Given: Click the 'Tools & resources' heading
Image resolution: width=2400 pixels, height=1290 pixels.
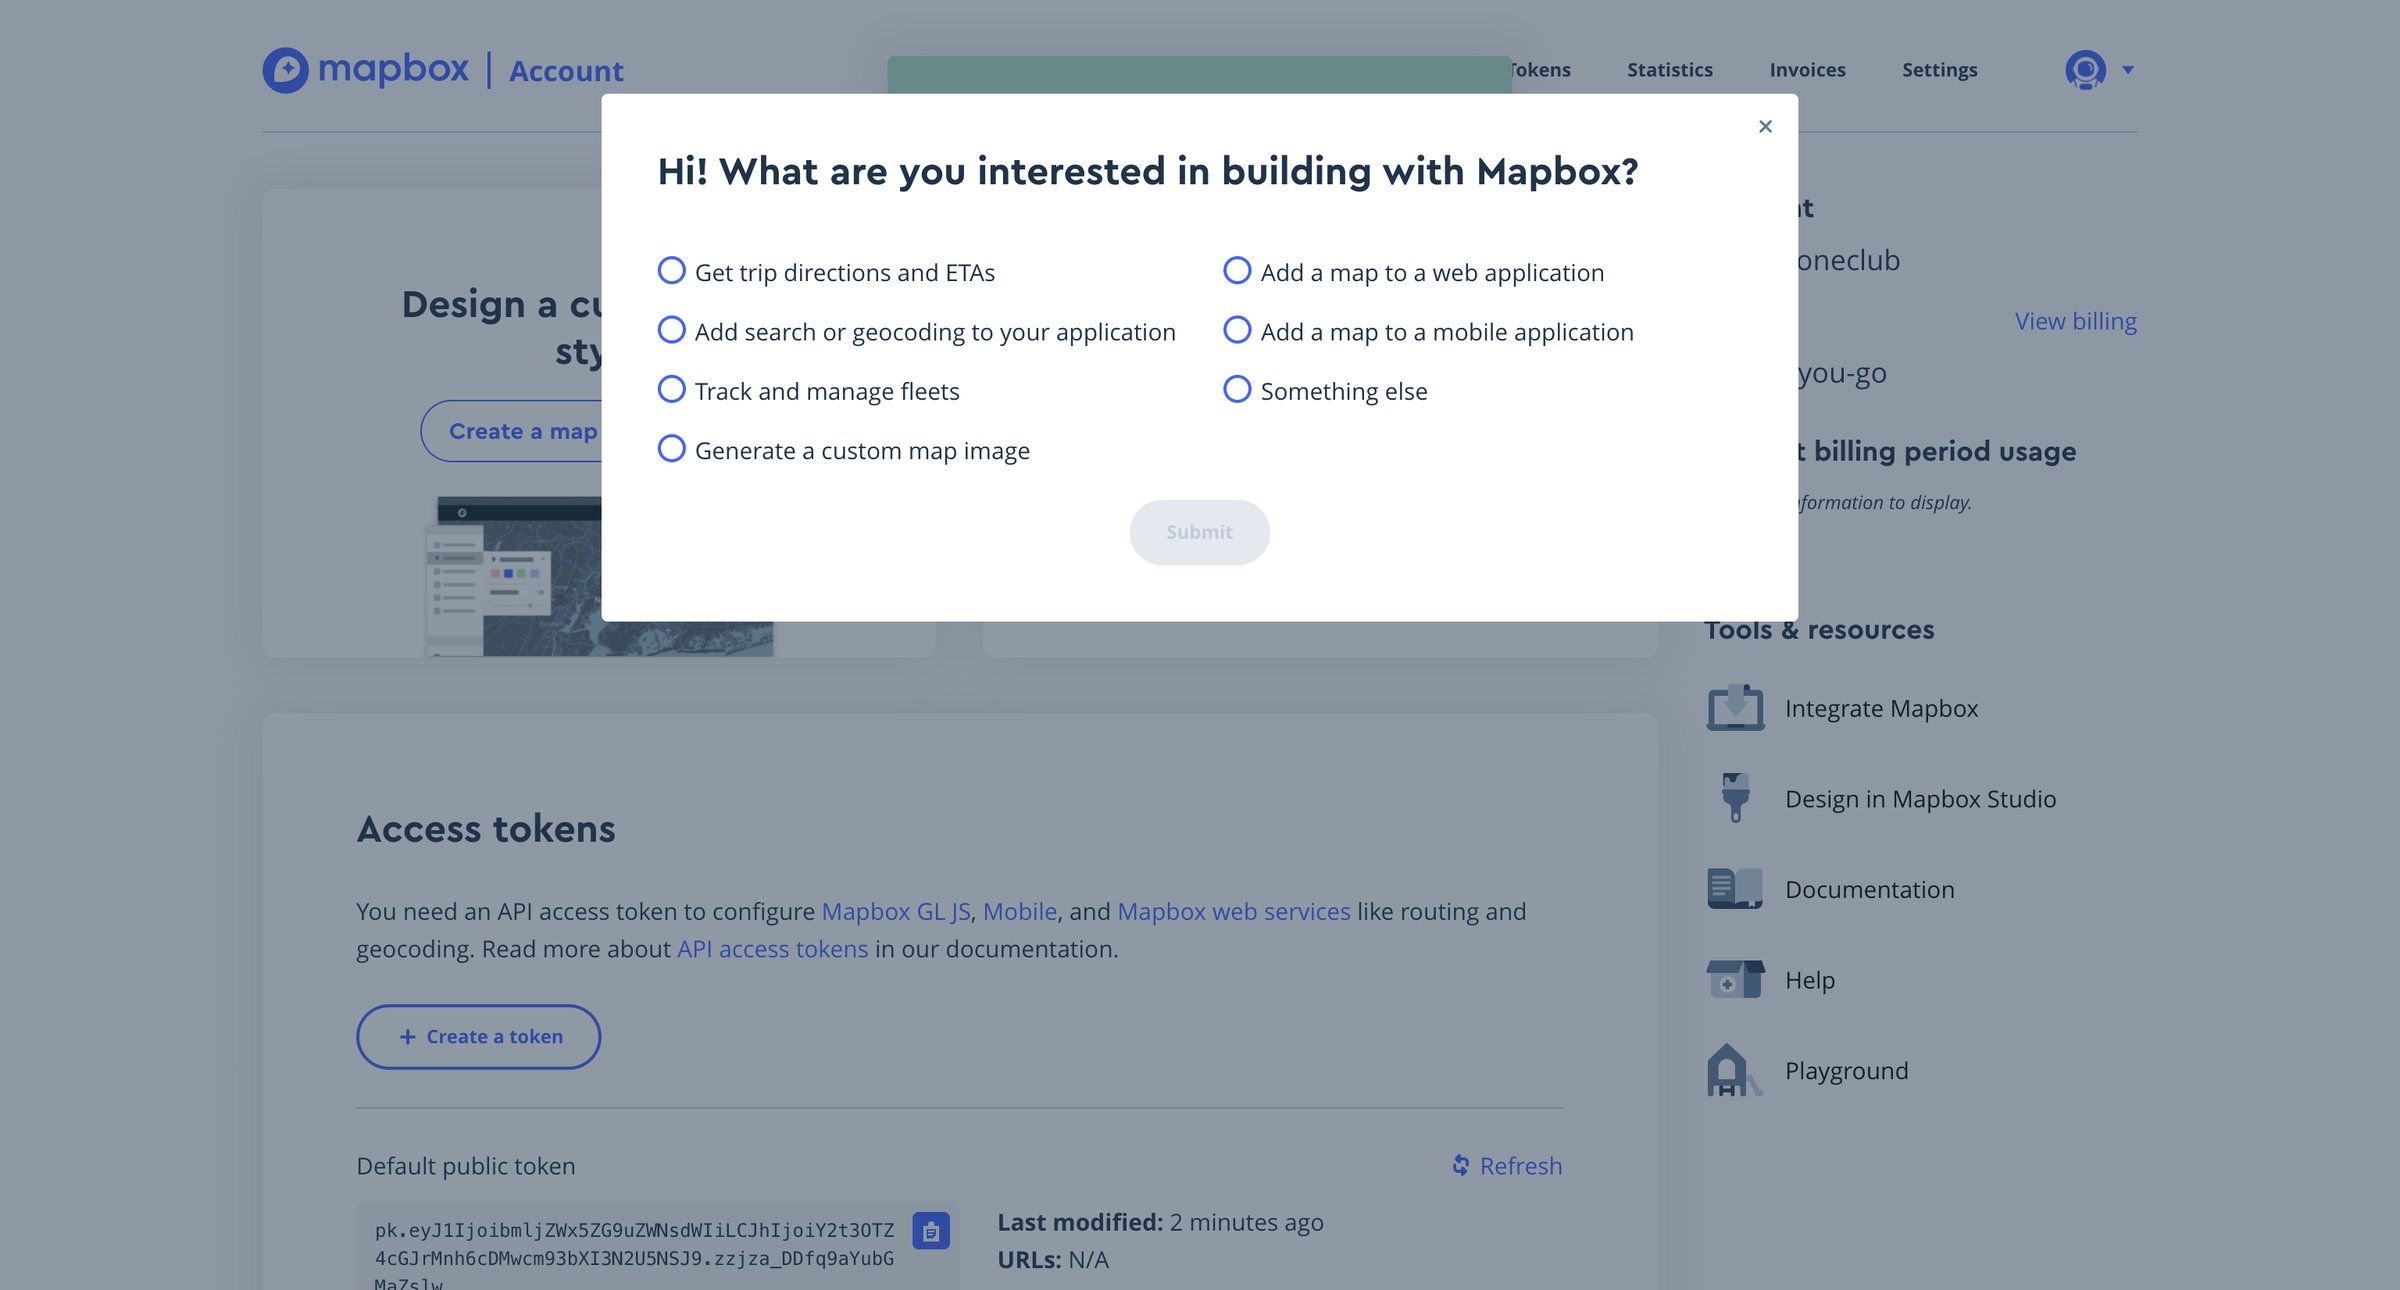Looking at the screenshot, I should 1819,630.
